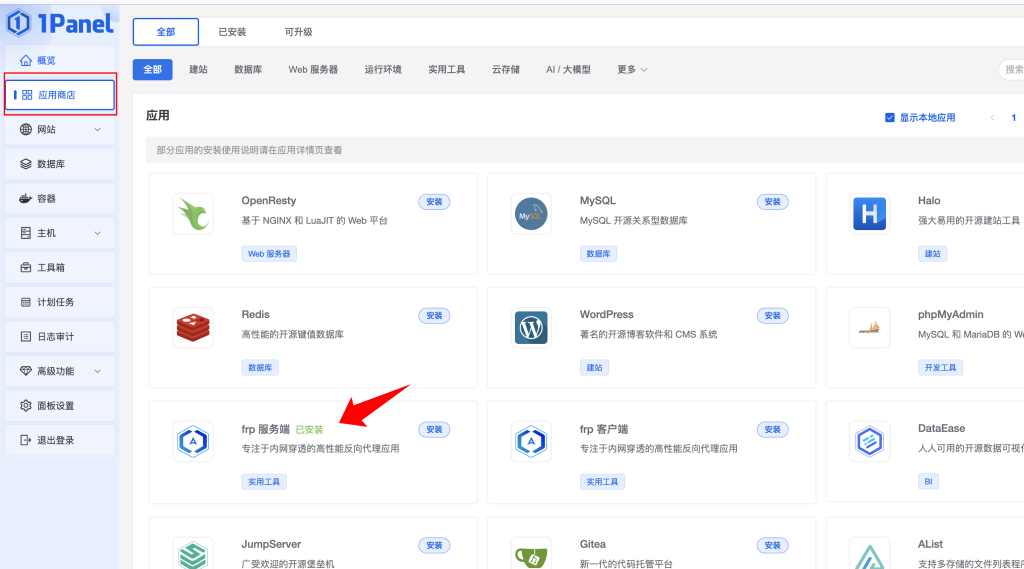
Task: Expand the 主机 sidebar menu
Action: (60, 233)
